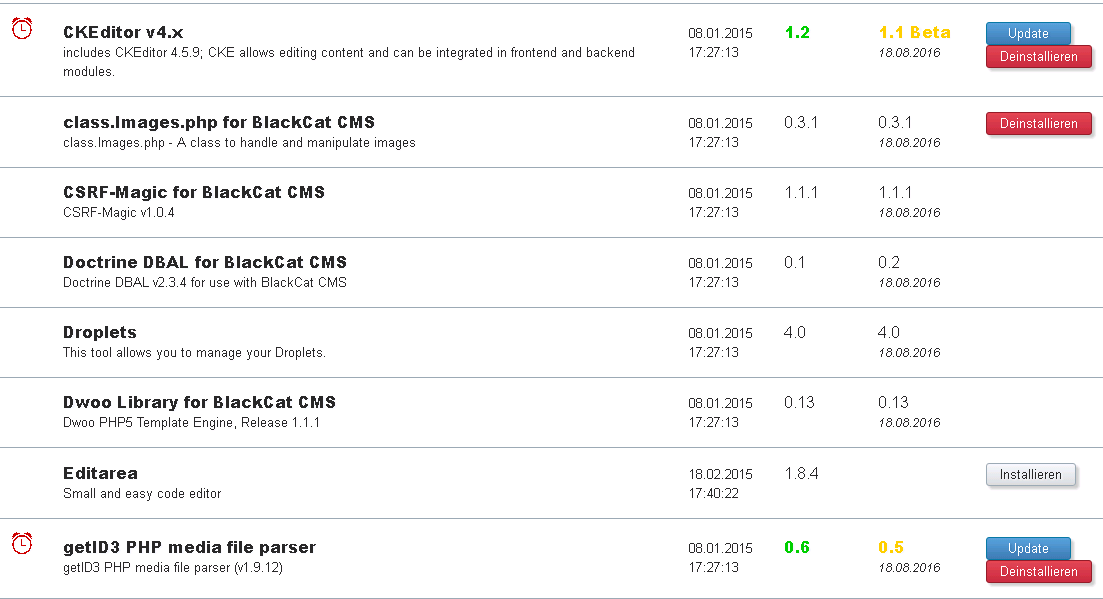The image size is (1103, 599).
Task: Open Dwoo Library for BlackCat CMS
Action: (199, 402)
